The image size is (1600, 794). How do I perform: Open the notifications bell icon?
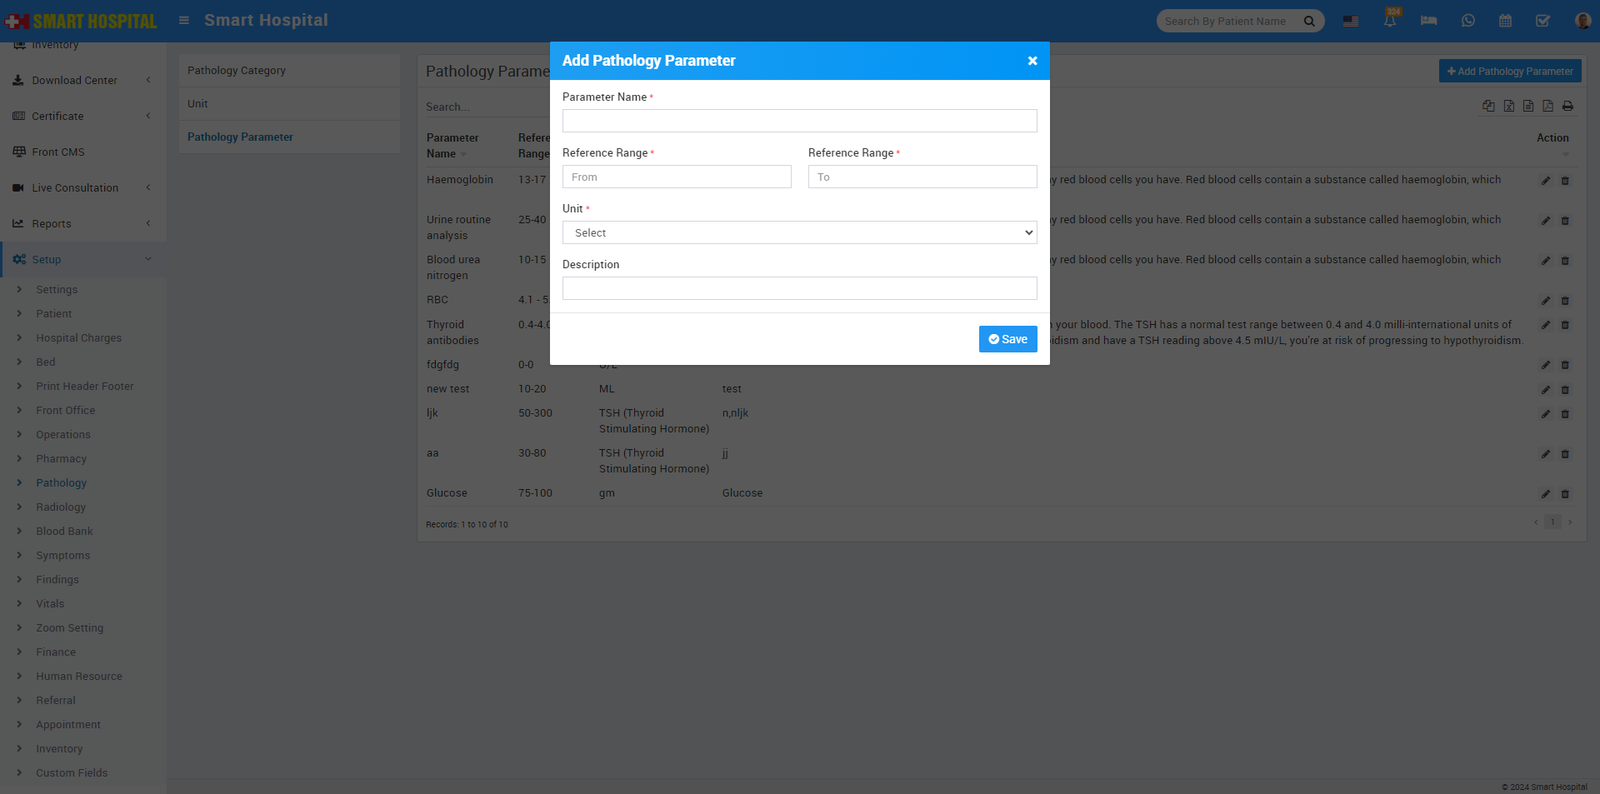coord(1390,20)
